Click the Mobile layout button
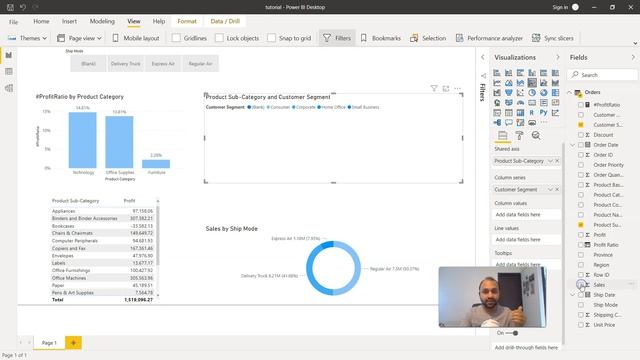Image resolution: width=640 pixels, height=360 pixels. point(136,38)
